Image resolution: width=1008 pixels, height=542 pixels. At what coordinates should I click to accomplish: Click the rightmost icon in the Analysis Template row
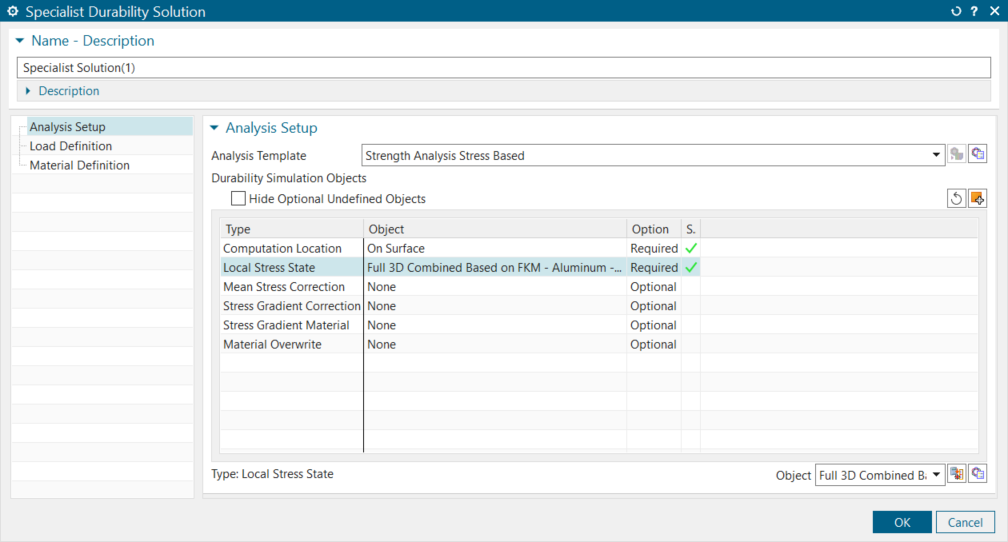point(977,155)
